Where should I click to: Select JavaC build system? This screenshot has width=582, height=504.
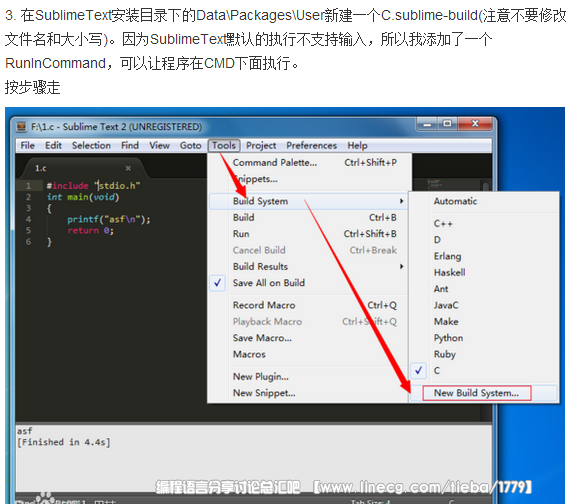pyautogui.click(x=484, y=305)
